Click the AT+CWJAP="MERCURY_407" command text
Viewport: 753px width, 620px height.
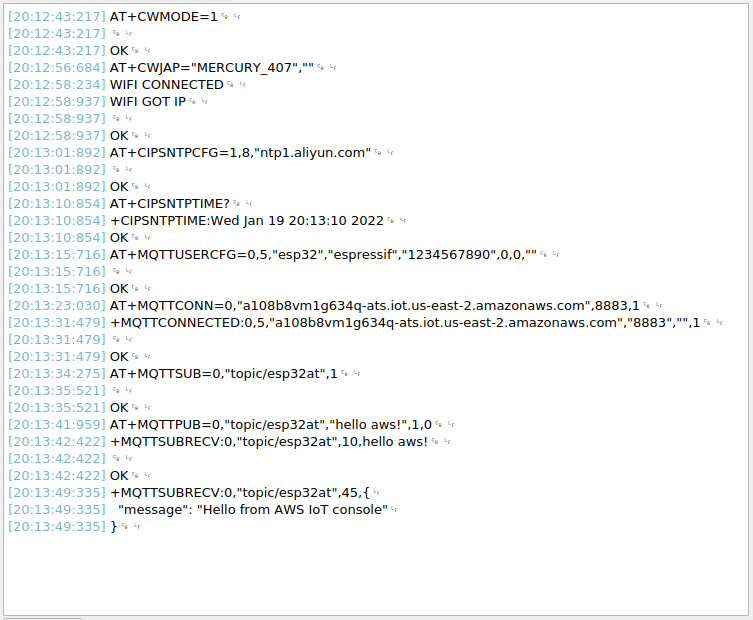point(212,68)
